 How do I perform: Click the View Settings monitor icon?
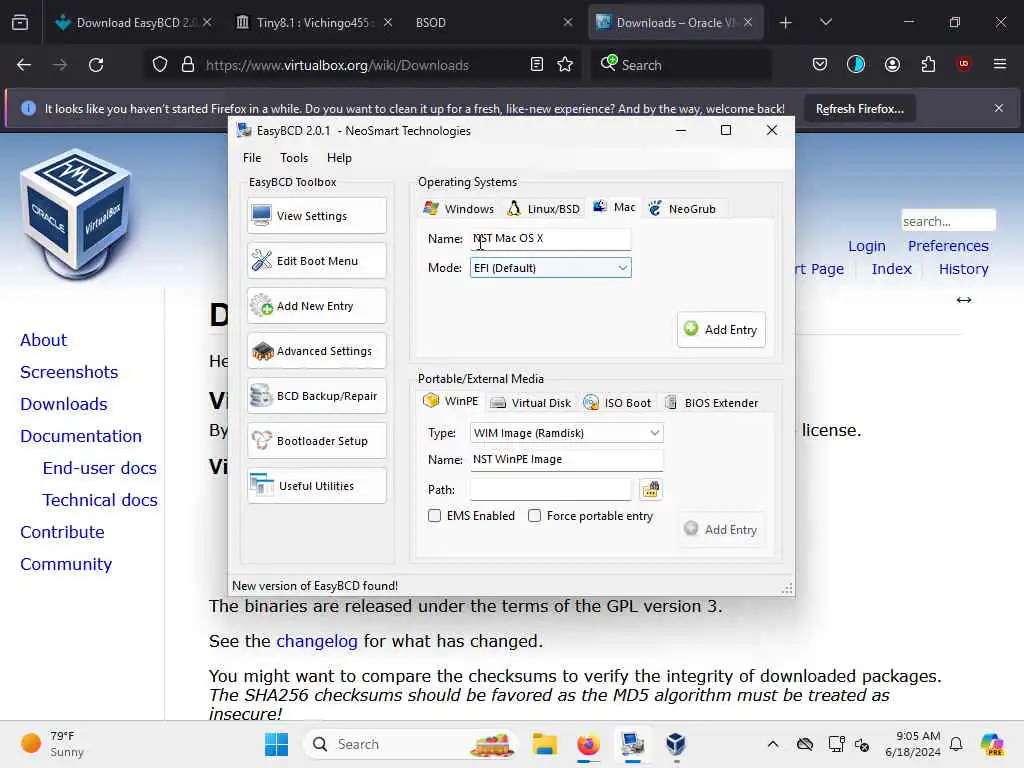tap(261, 215)
